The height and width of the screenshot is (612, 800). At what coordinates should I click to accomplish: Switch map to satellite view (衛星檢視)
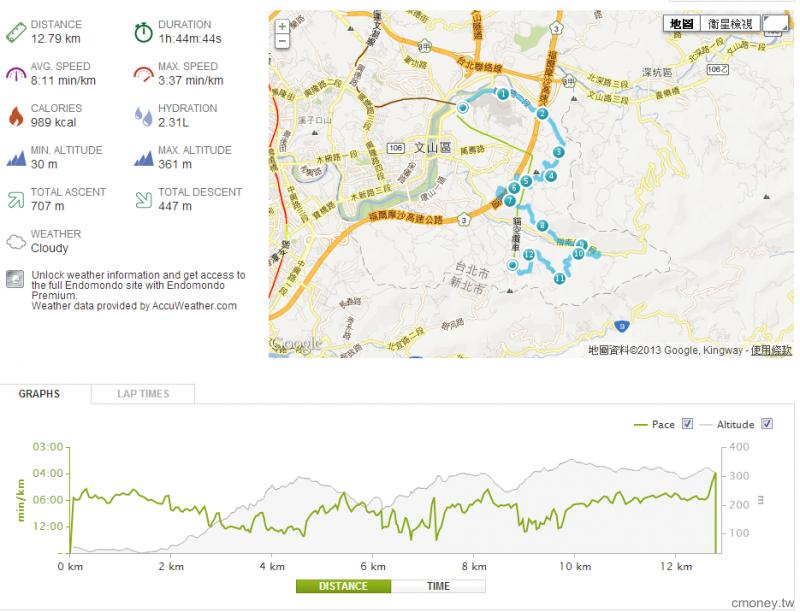[732, 23]
